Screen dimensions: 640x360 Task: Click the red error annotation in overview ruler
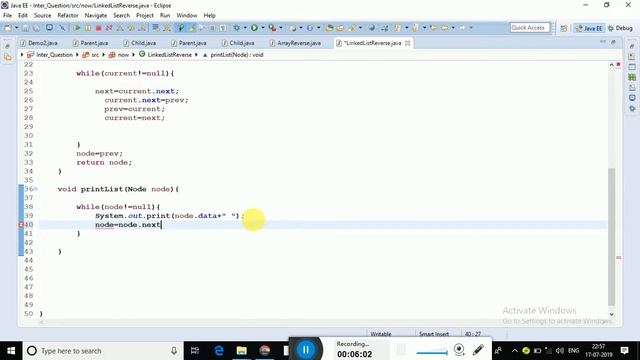point(618,258)
